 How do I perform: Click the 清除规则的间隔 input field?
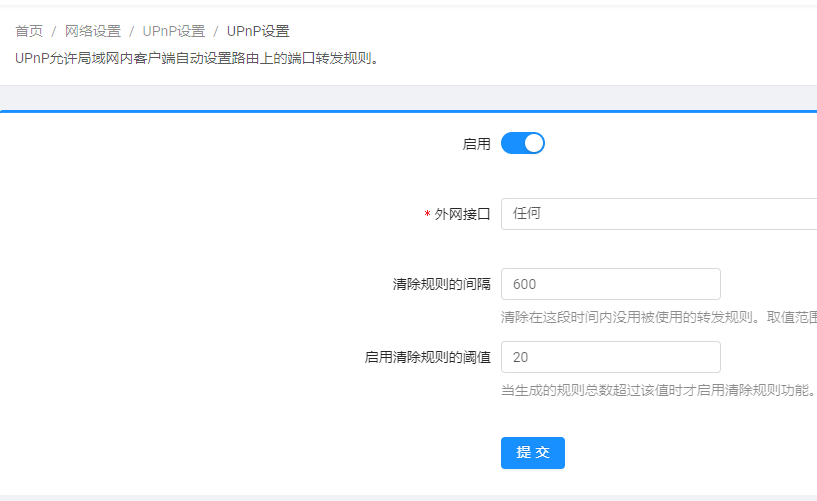point(611,284)
